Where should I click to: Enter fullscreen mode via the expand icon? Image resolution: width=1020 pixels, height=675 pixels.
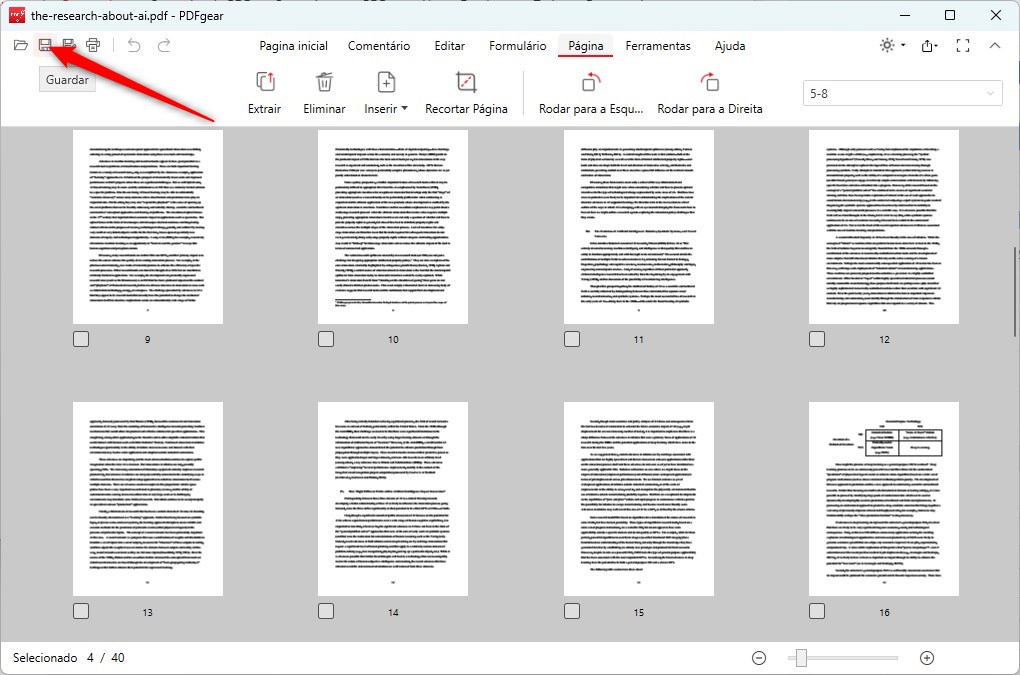tap(963, 45)
